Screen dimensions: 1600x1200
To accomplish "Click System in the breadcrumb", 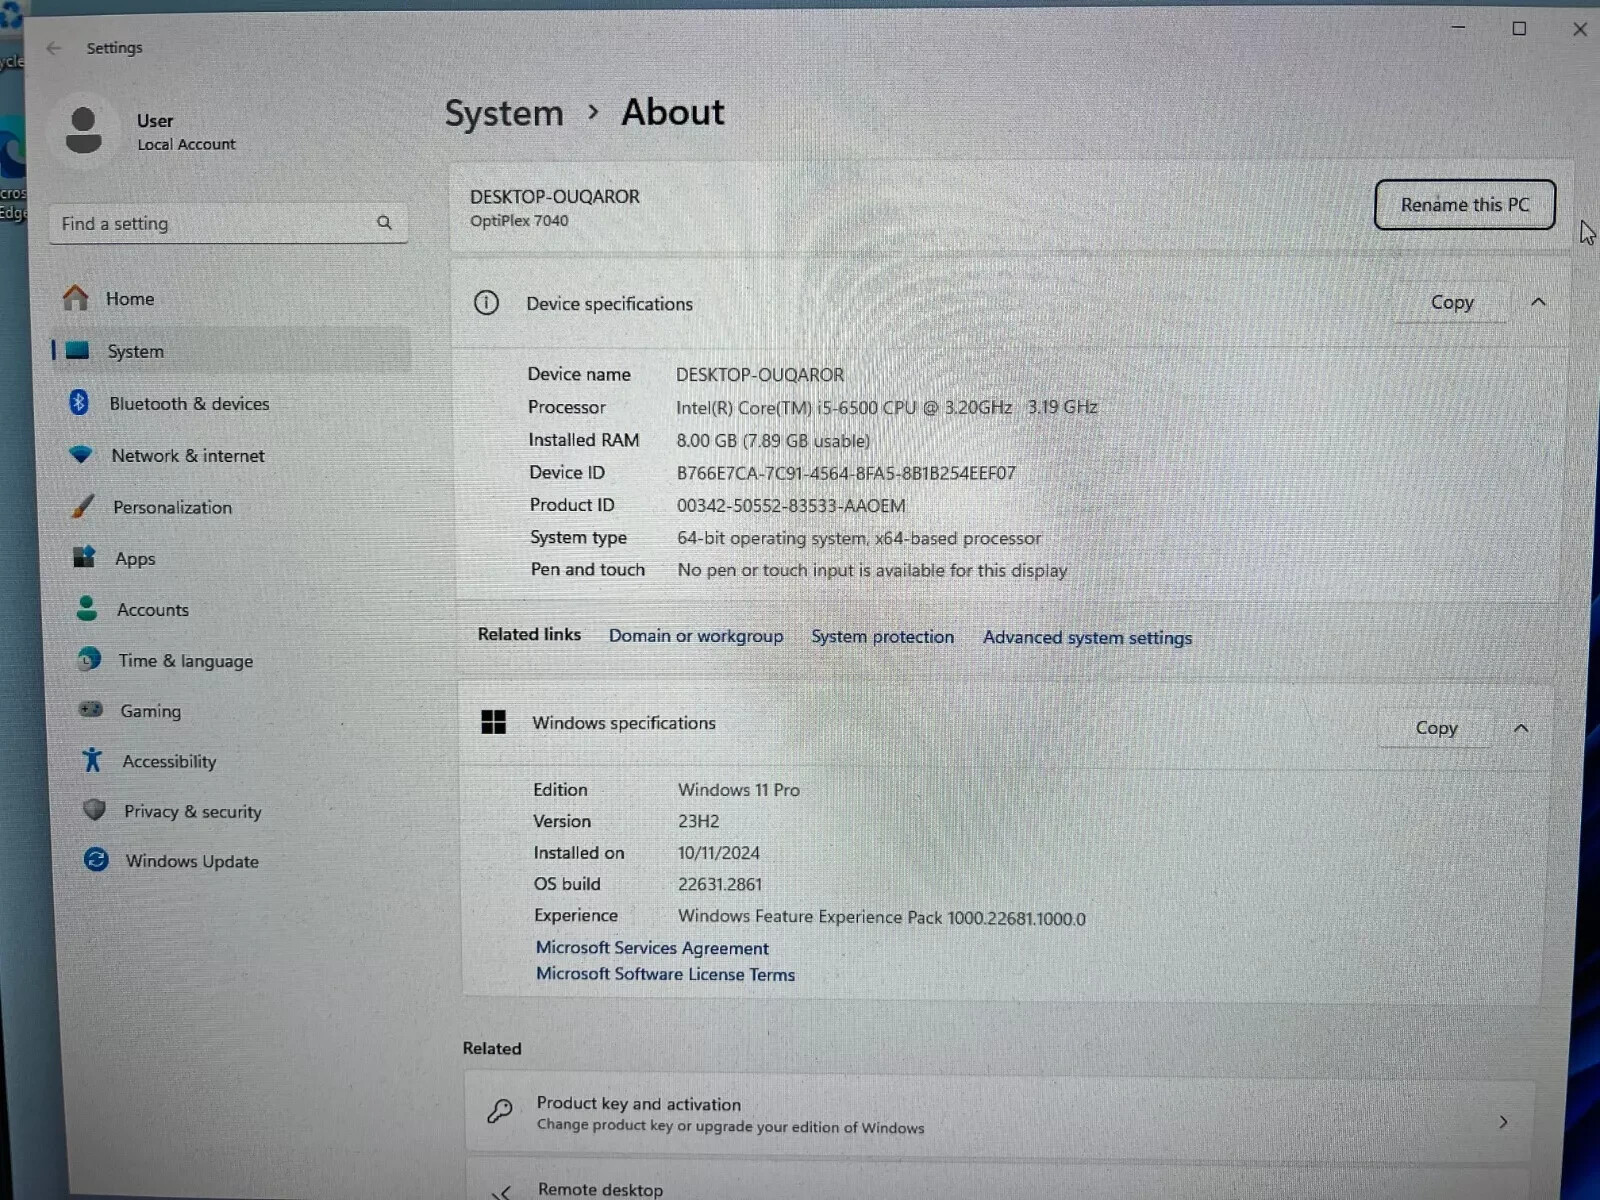I will tap(504, 113).
